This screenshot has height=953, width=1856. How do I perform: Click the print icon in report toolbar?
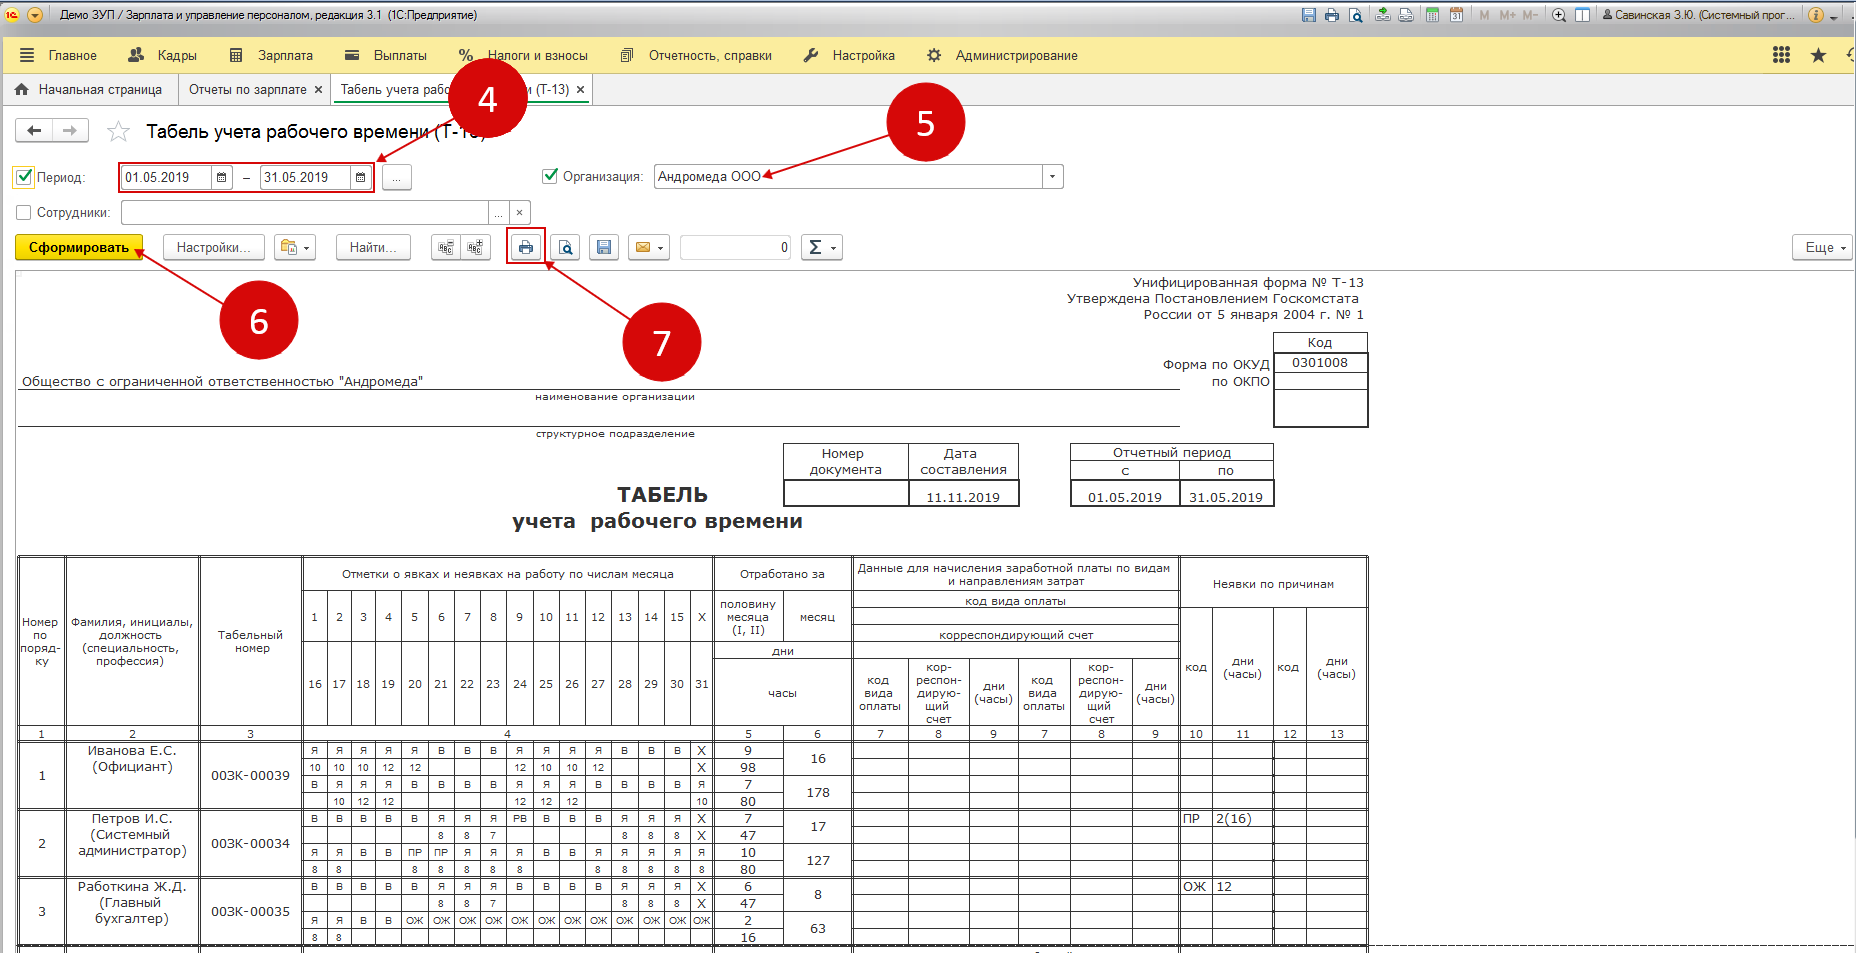pyautogui.click(x=526, y=247)
